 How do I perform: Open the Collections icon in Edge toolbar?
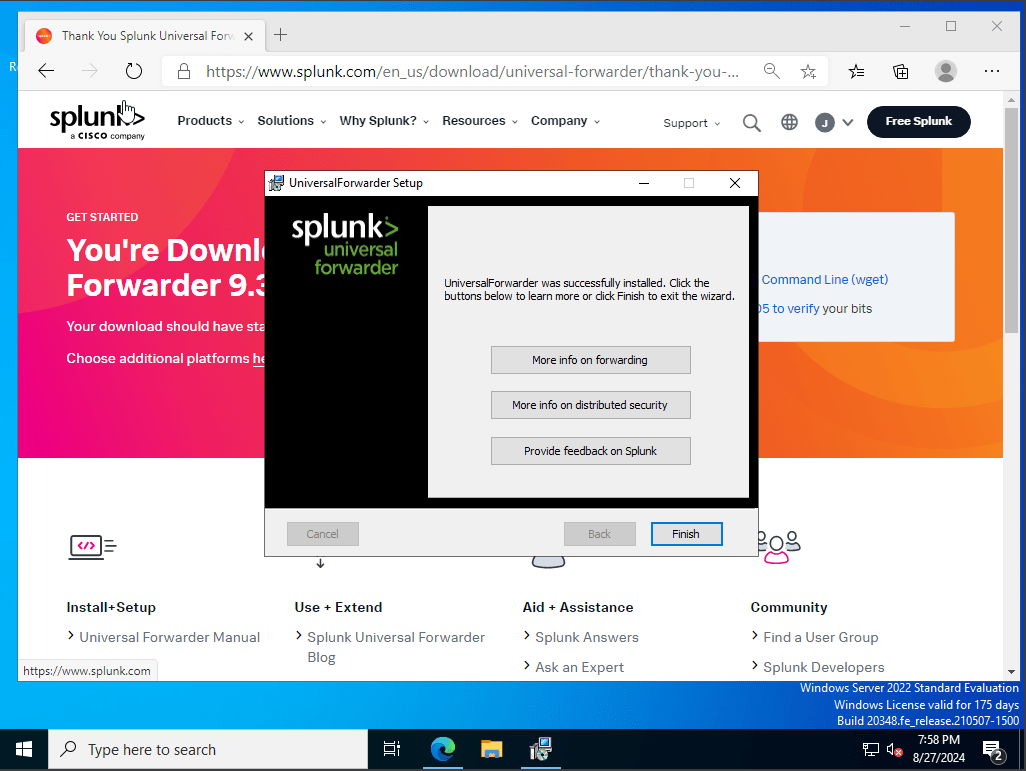click(x=901, y=71)
